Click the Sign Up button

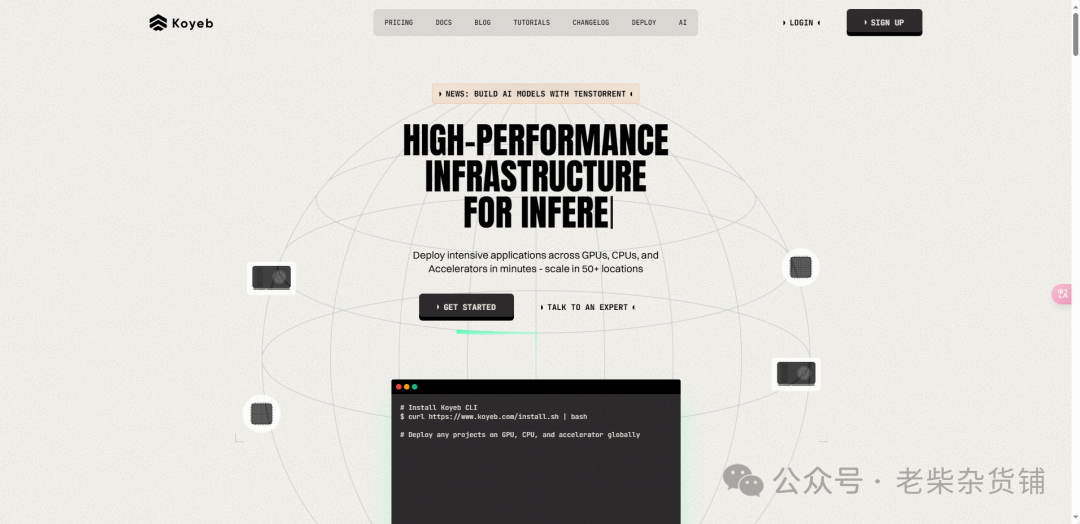(884, 22)
